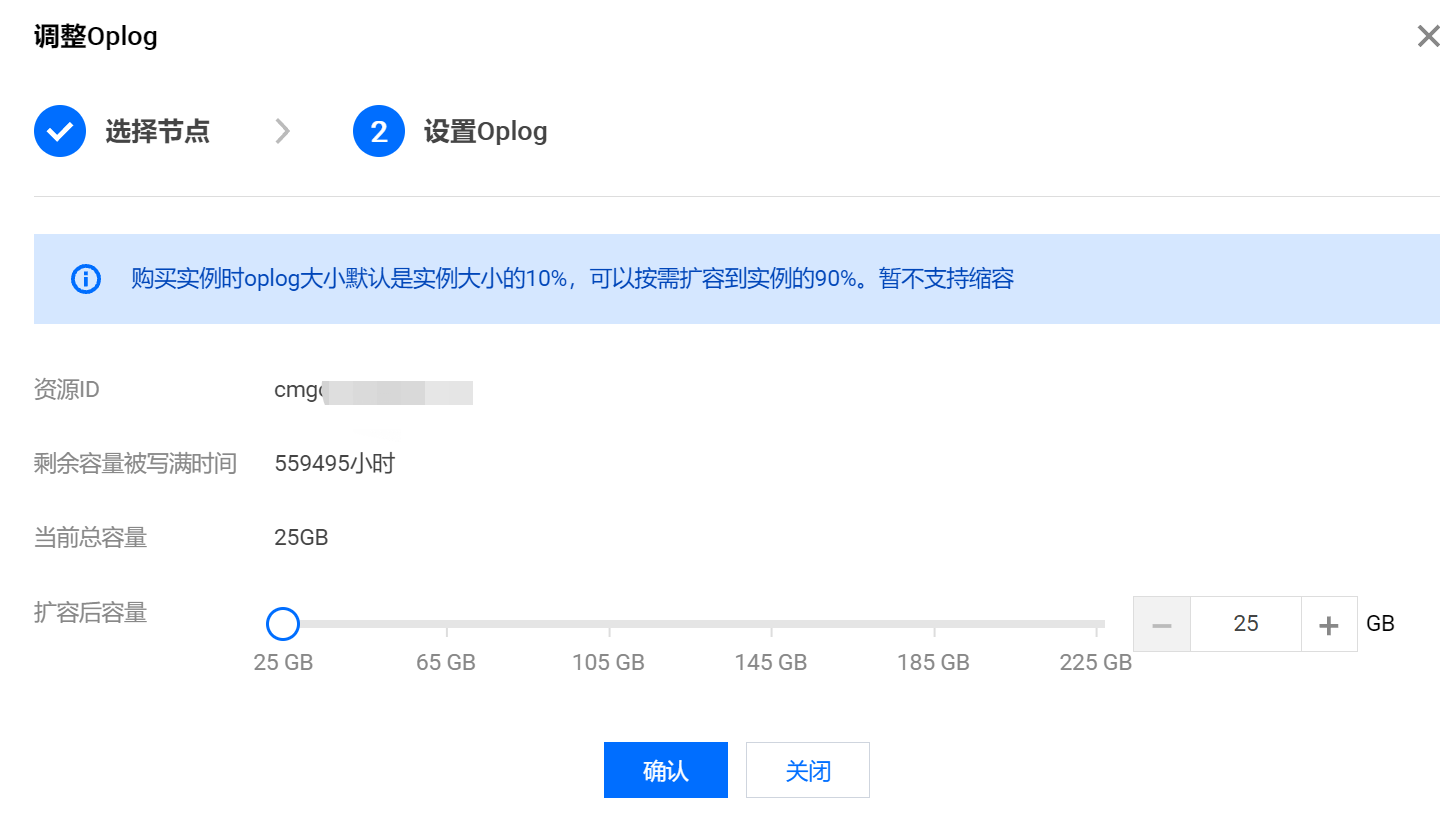Click the X icon to dismiss the dialog

(x=1428, y=36)
